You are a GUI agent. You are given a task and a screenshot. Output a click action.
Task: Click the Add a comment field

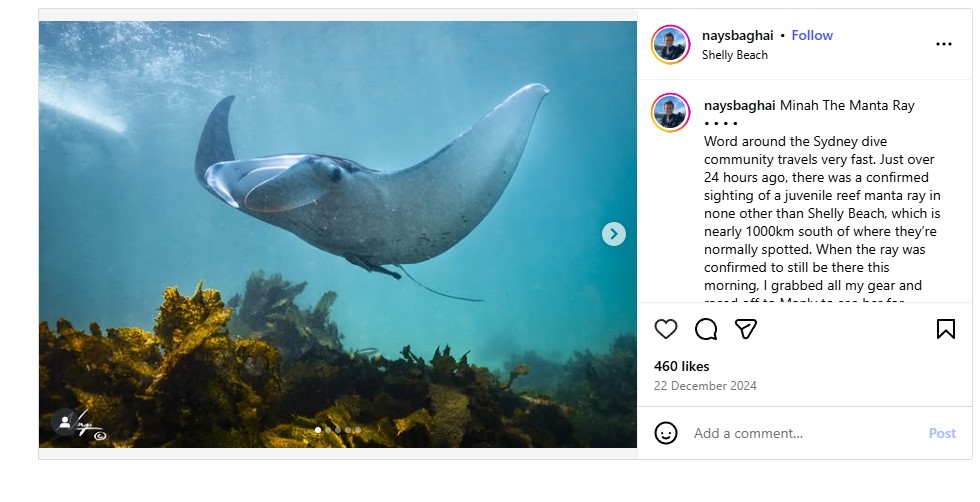click(800, 433)
